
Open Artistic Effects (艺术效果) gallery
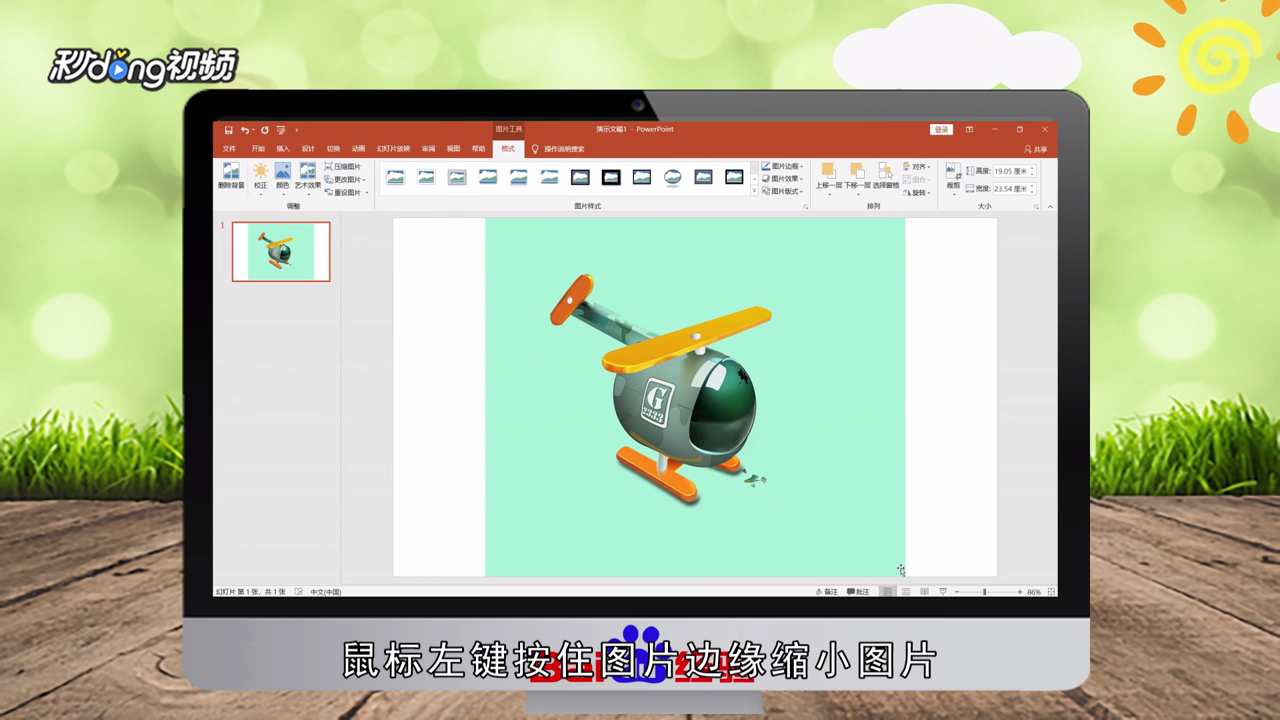pos(308,176)
